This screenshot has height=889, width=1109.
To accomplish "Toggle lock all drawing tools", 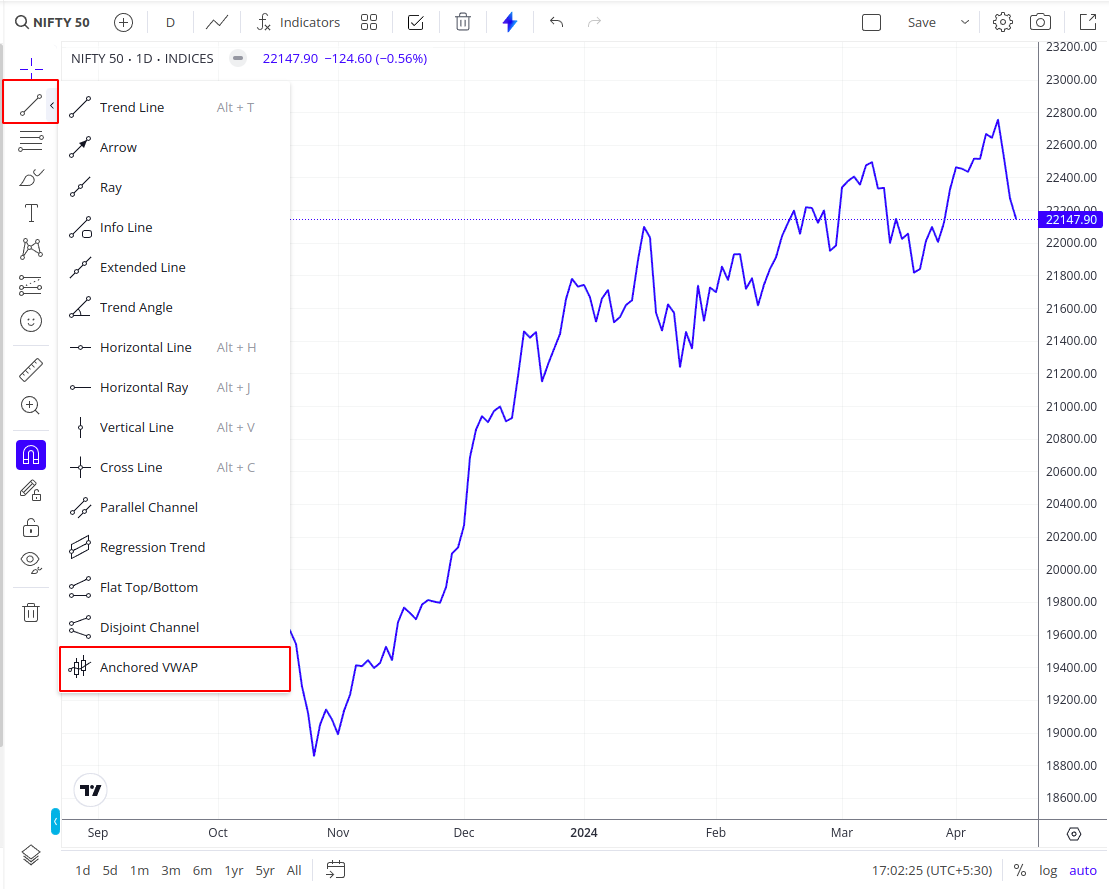I will point(31,528).
